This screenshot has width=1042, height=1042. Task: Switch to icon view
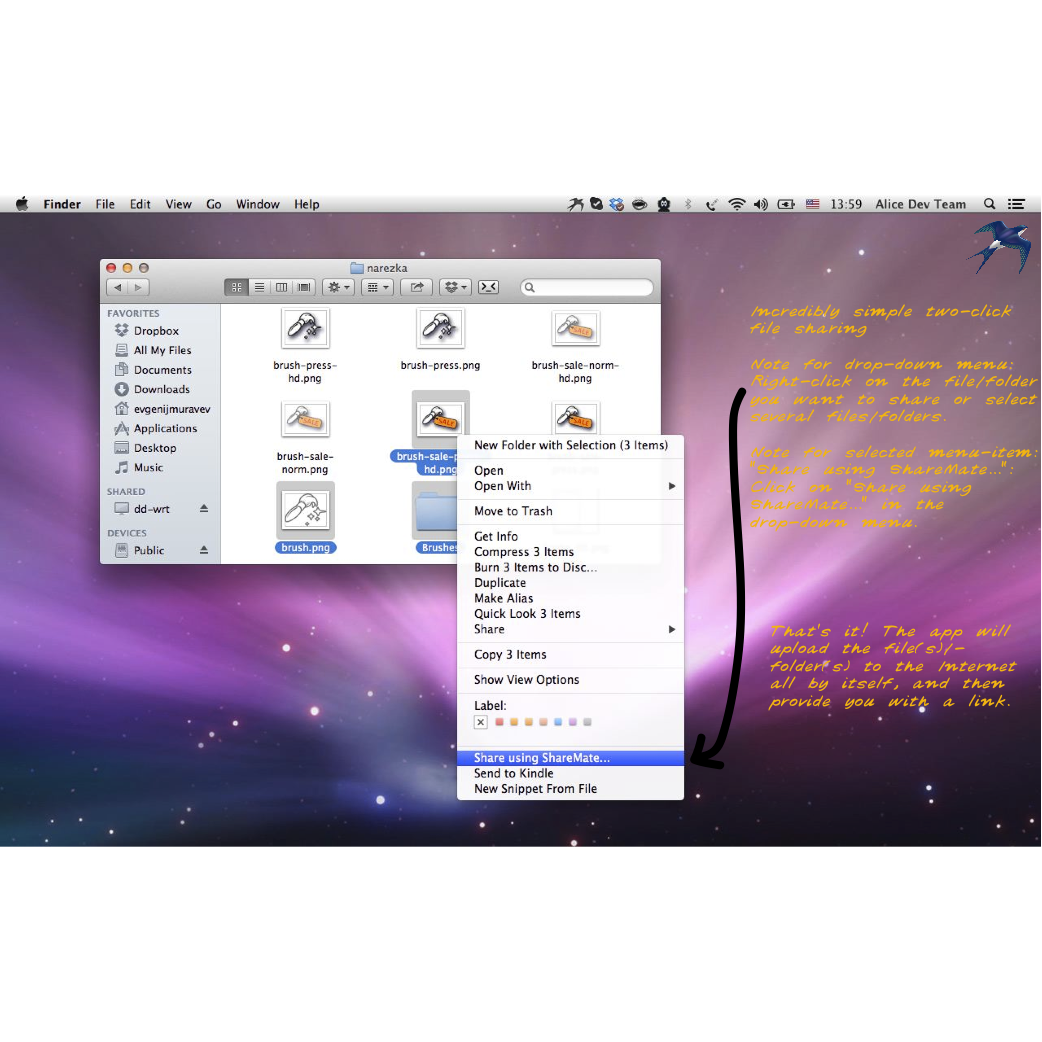coord(237,287)
